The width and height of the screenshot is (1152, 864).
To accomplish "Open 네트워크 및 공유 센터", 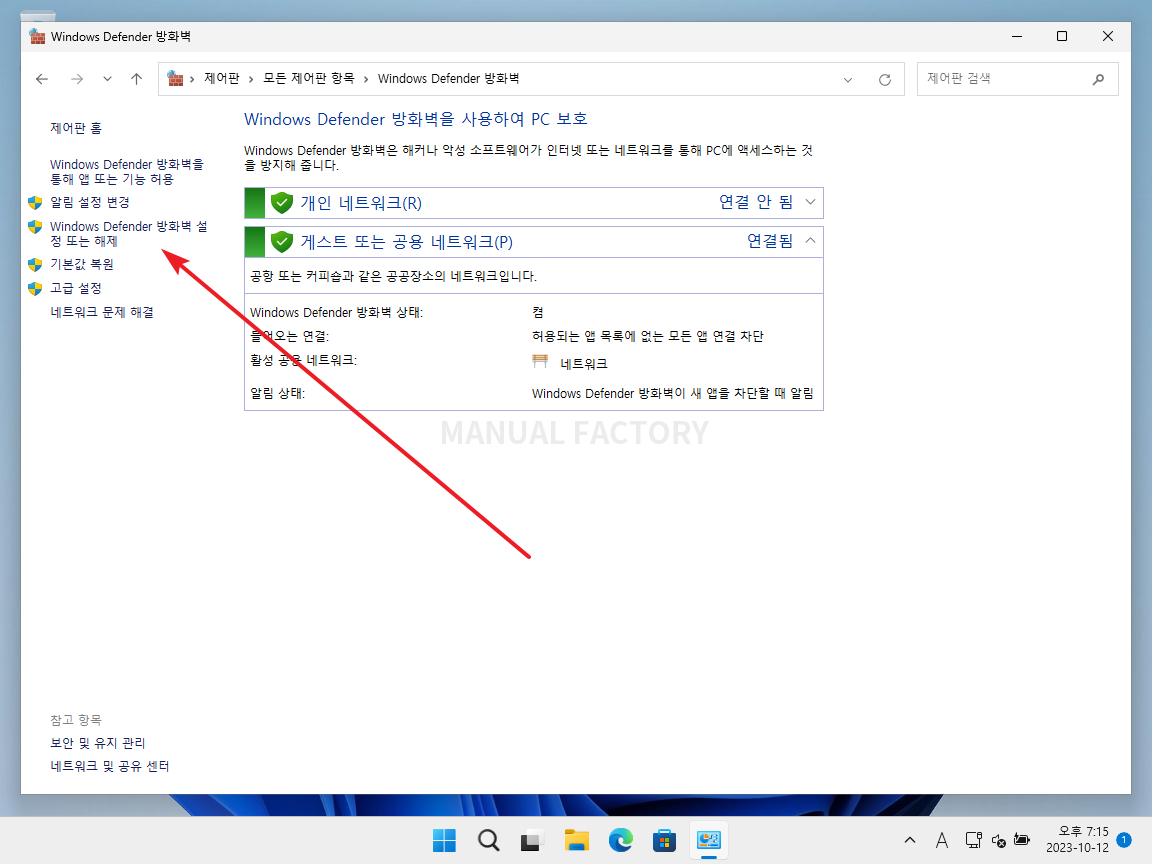I will click(109, 766).
